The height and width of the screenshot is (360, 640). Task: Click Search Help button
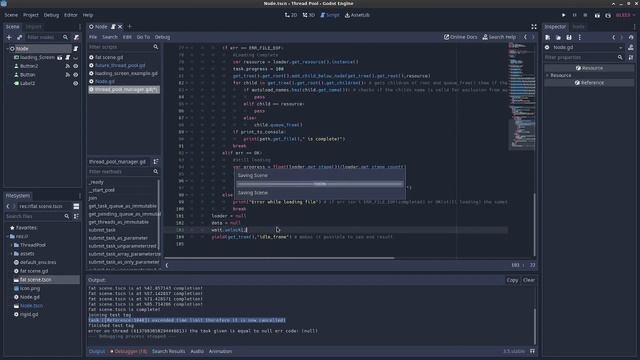499,37
